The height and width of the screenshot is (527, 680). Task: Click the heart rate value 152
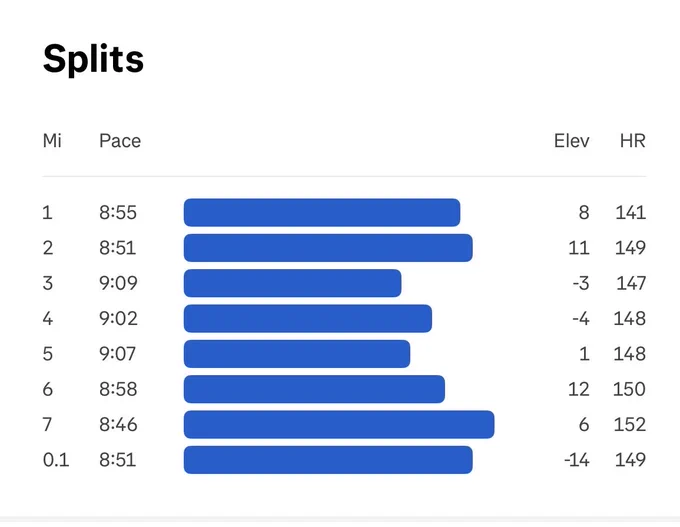tap(630, 424)
